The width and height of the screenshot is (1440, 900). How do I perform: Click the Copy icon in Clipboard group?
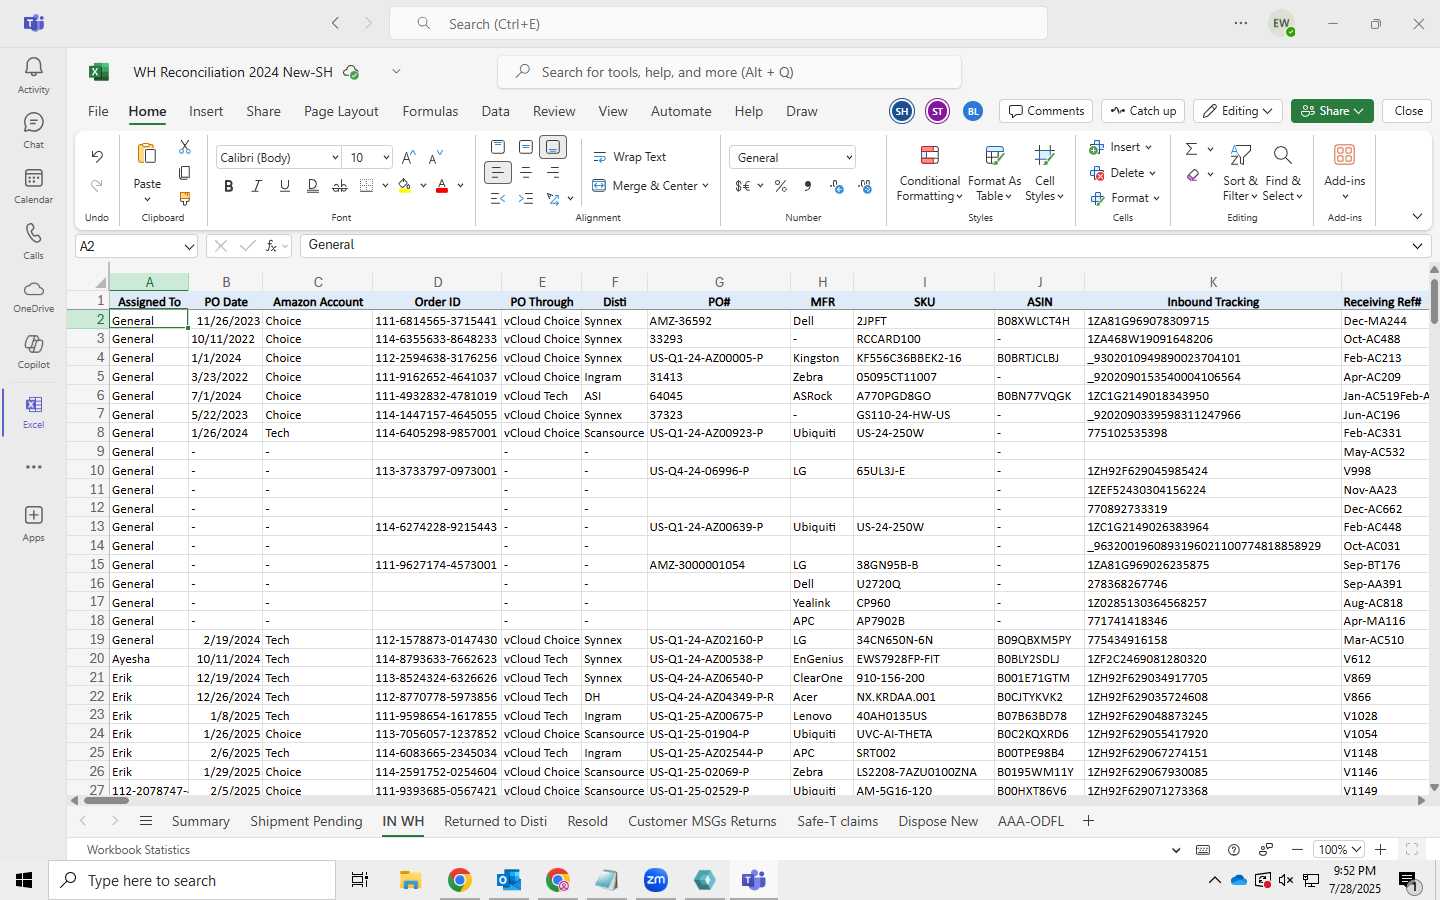(x=185, y=173)
